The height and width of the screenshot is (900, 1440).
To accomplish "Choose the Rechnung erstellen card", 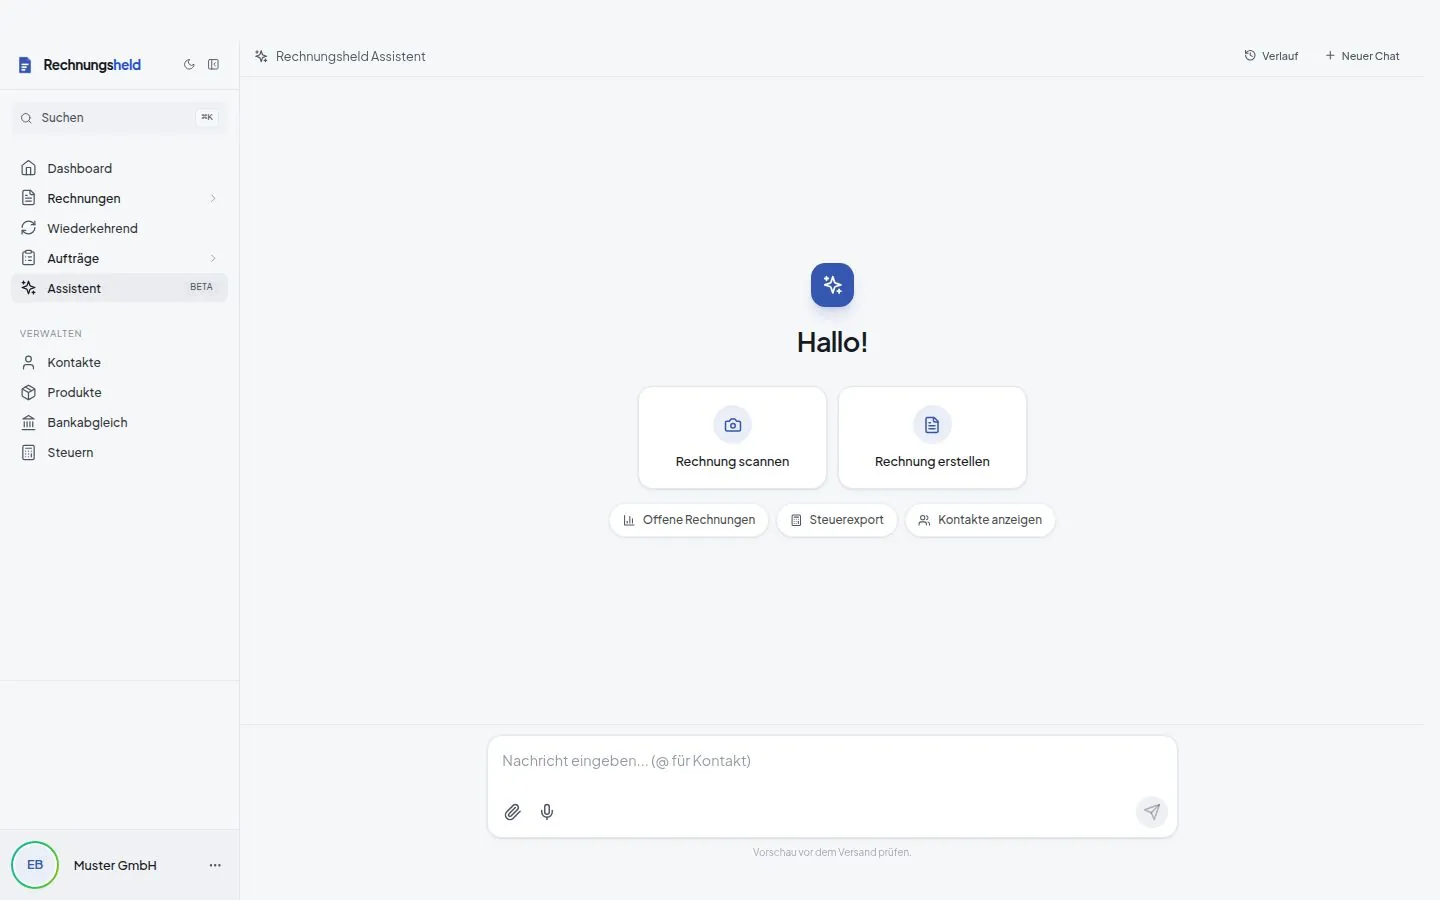I will coord(932,438).
